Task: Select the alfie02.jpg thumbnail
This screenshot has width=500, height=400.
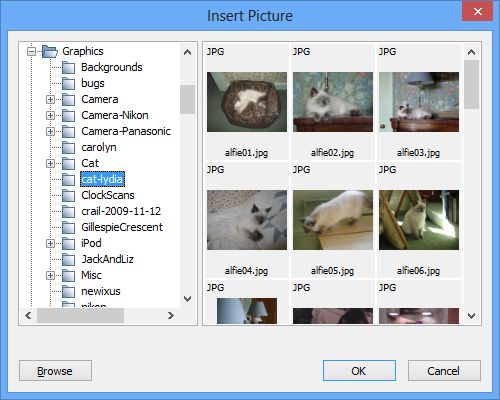Action: click(x=333, y=102)
